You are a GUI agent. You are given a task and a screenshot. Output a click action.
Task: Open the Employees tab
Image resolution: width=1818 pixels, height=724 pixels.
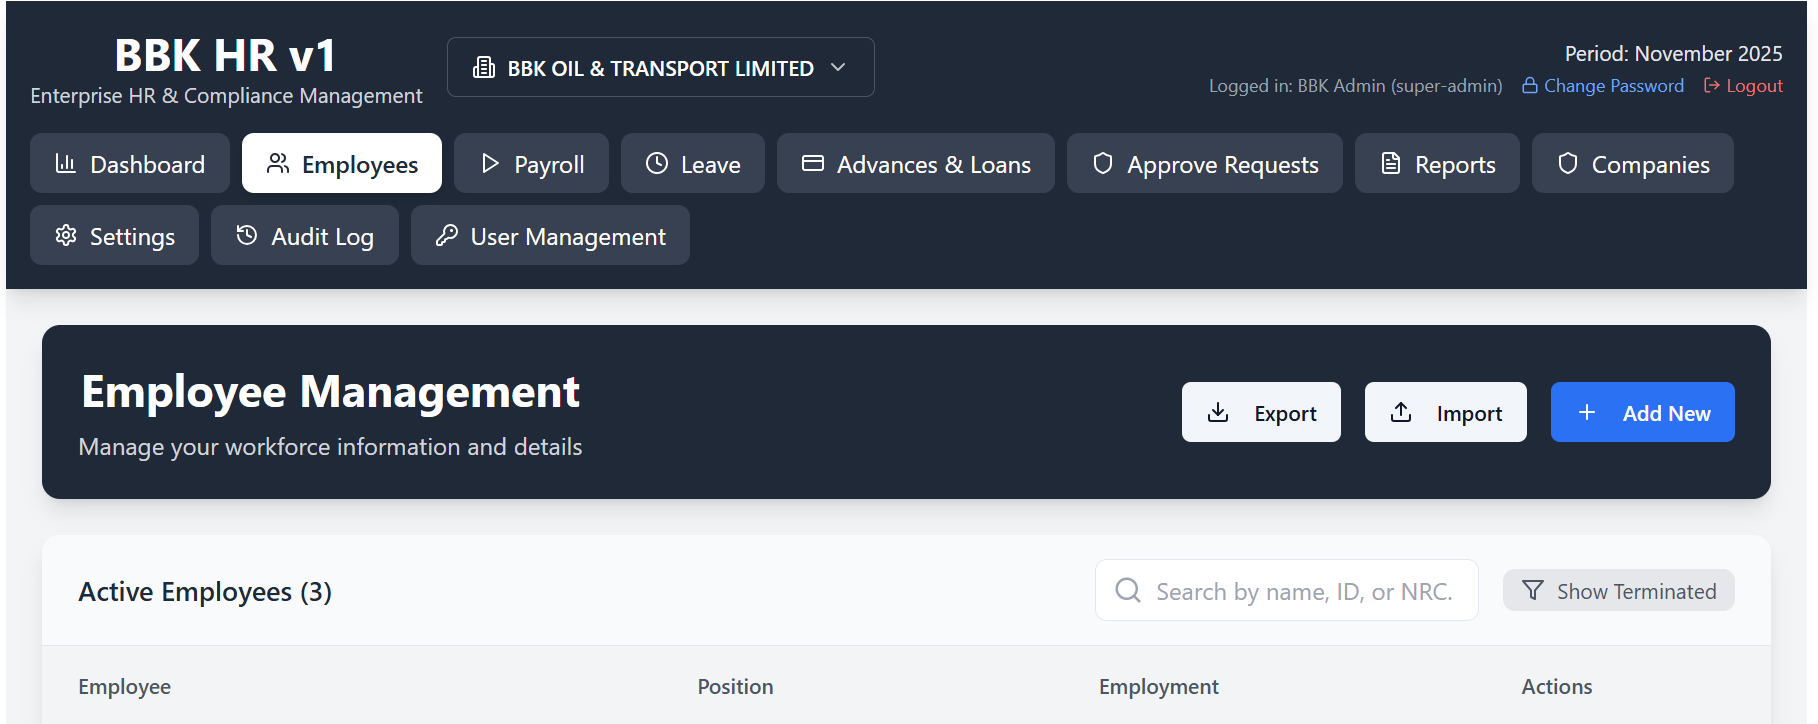coord(342,164)
